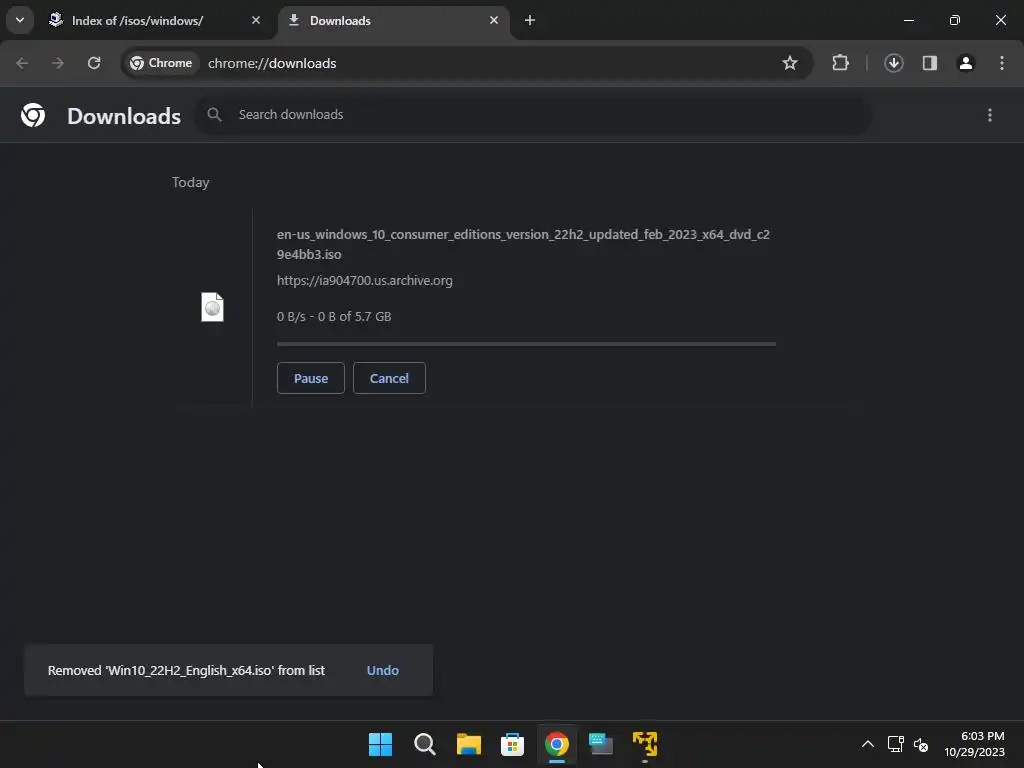Viewport: 1024px width, 768px height.
Task: Pause the ISO download
Action: (x=311, y=378)
